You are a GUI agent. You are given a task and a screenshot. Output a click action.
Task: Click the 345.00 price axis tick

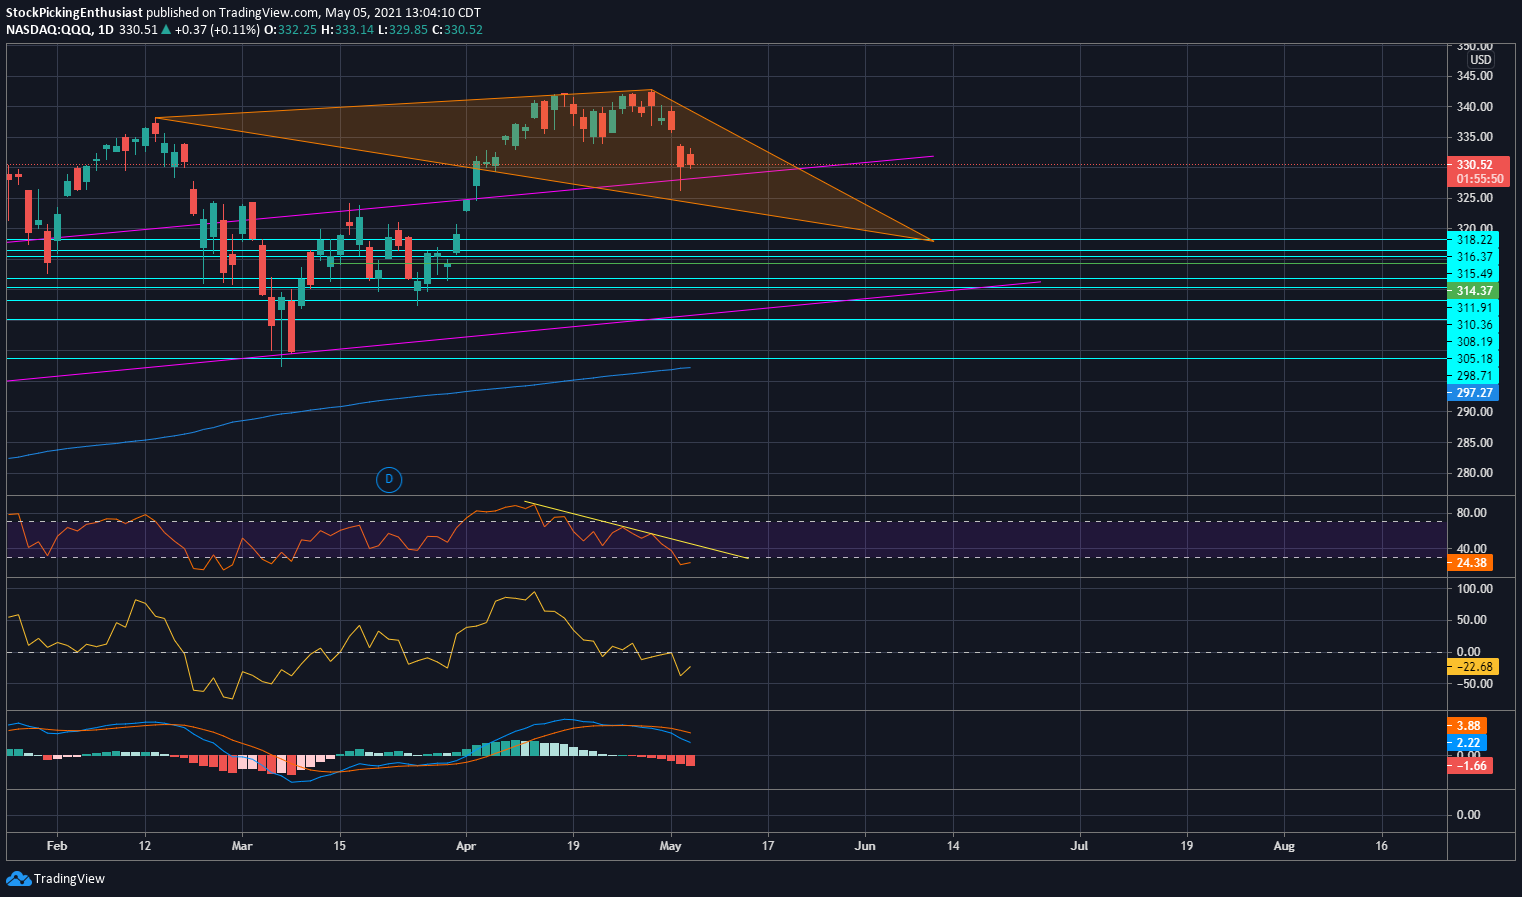click(1475, 76)
